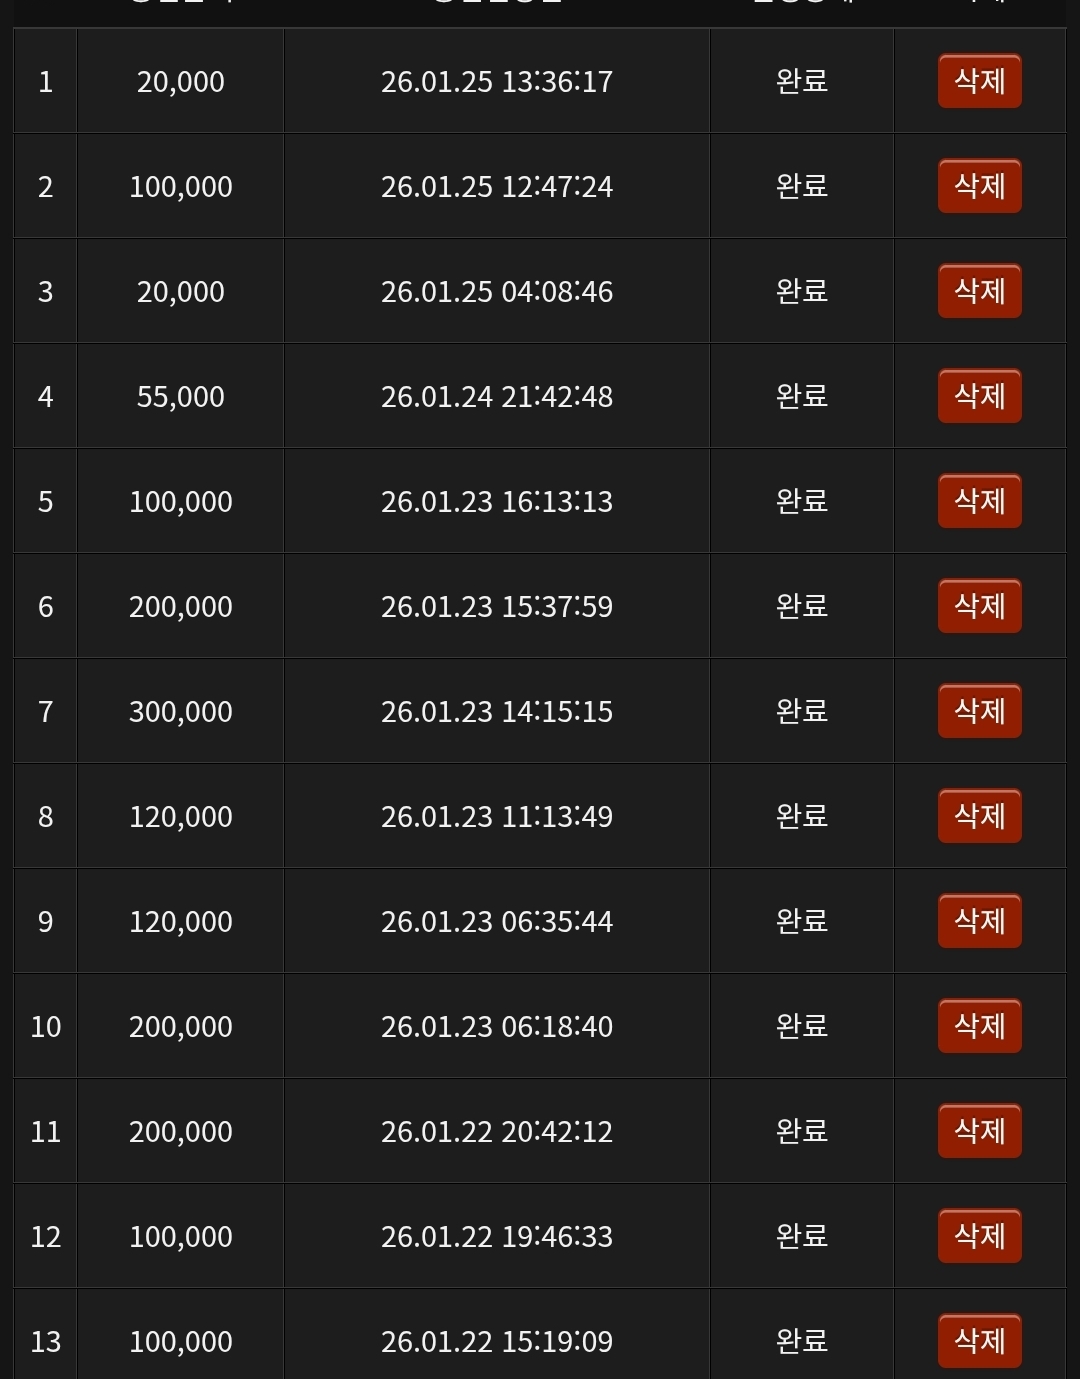Select the row number 10 cell
The width and height of the screenshot is (1080, 1379).
click(46, 1027)
